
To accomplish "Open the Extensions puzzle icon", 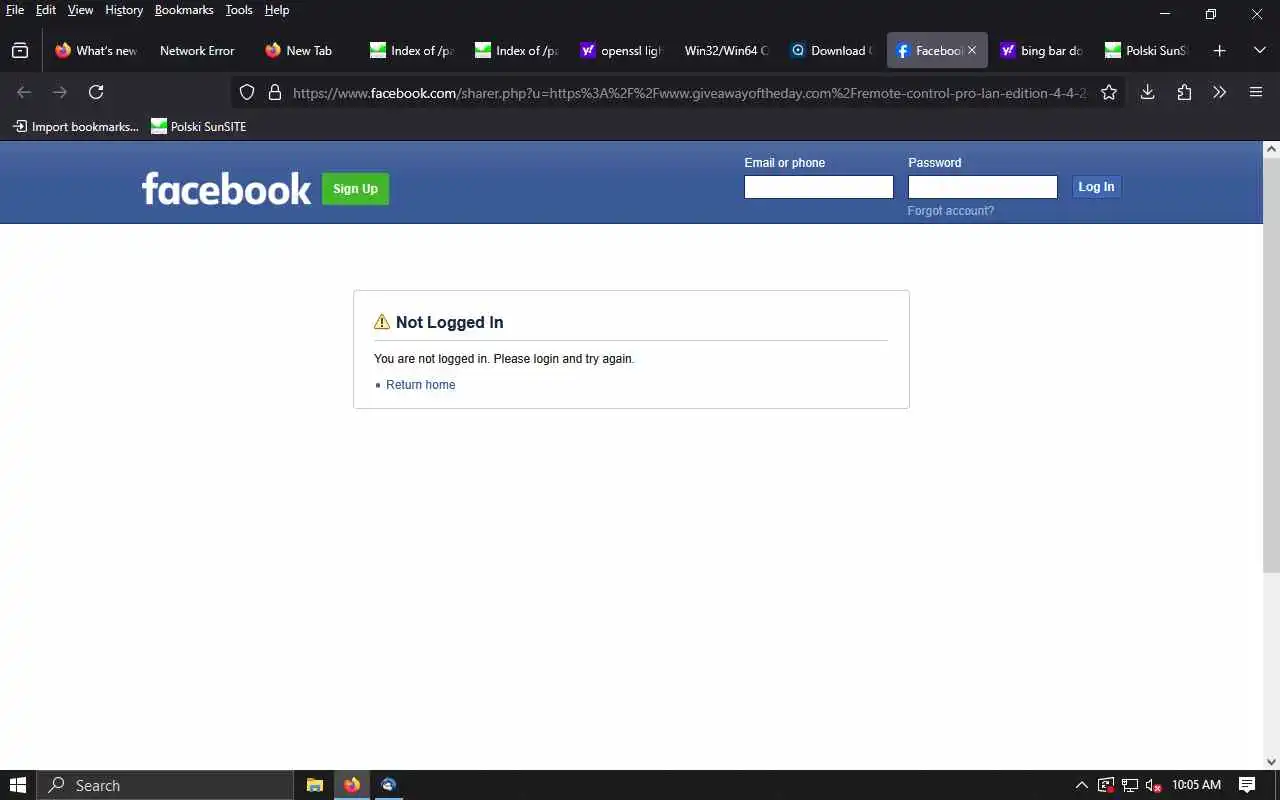I will tap(1184, 92).
